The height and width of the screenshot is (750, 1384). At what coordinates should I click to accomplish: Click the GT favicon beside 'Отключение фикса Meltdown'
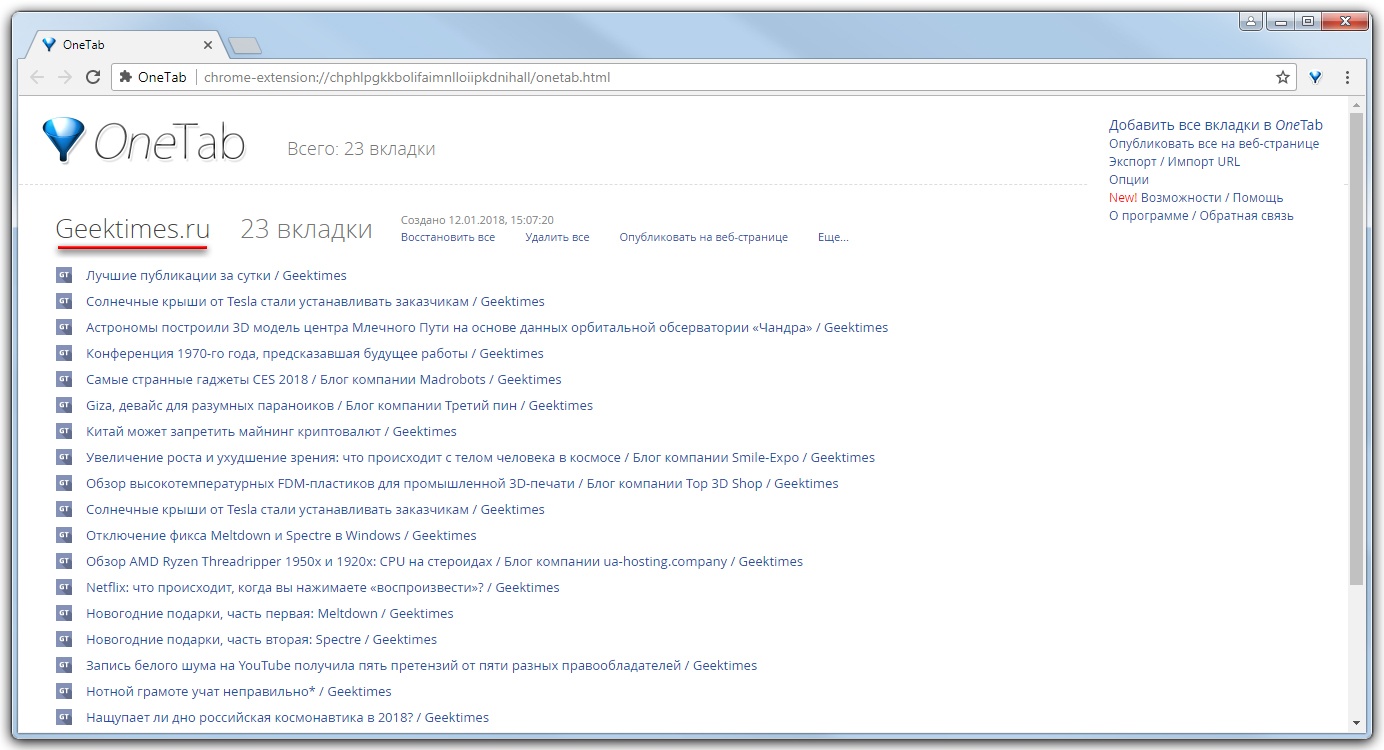click(x=64, y=535)
